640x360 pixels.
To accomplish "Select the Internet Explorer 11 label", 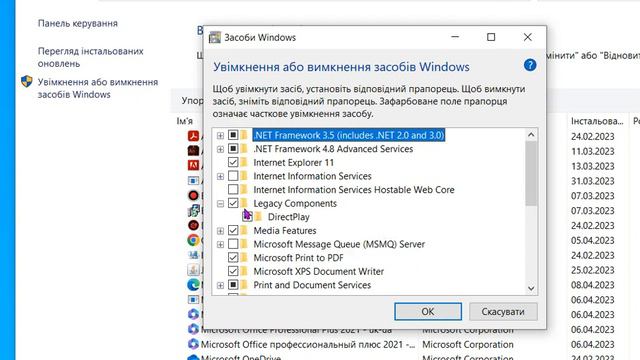I will point(293,162).
